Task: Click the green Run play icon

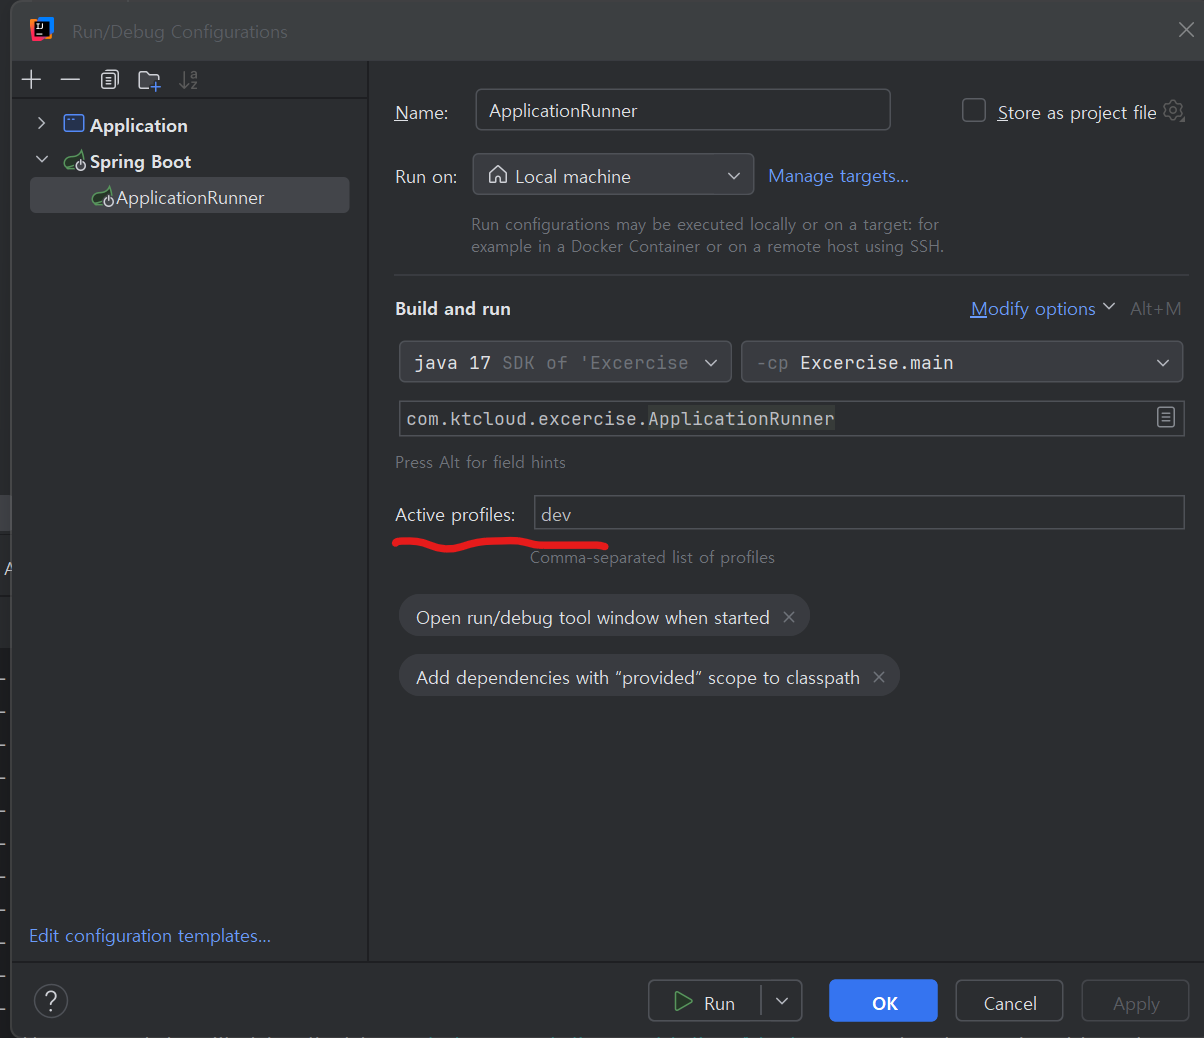Action: 683,1001
